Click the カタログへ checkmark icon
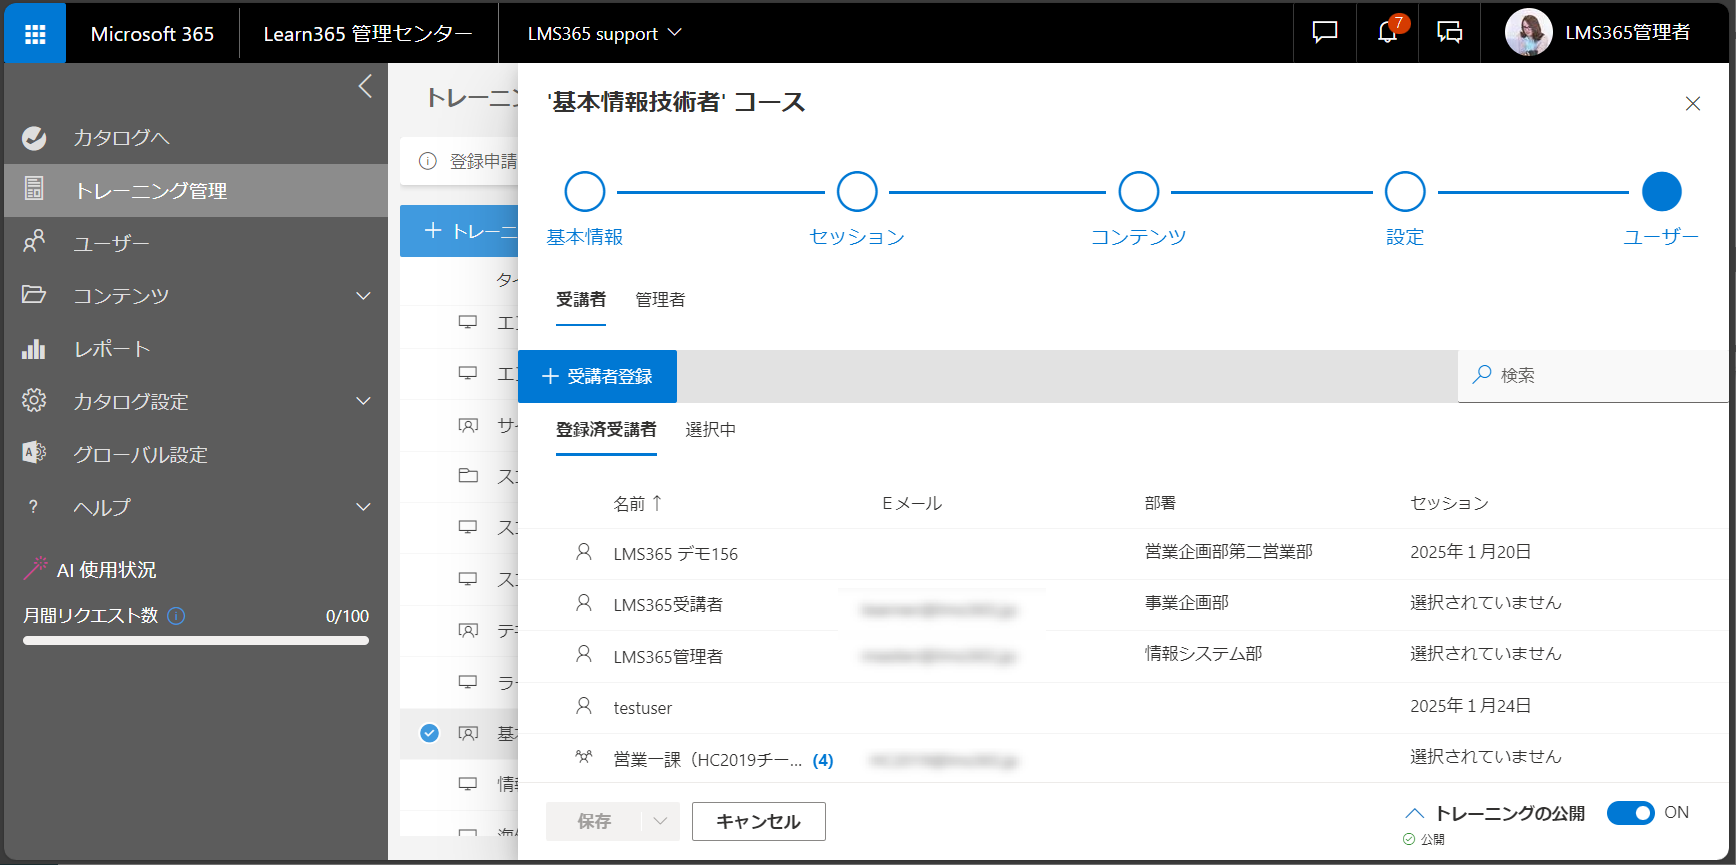Image resolution: width=1736 pixels, height=865 pixels. coord(34,138)
